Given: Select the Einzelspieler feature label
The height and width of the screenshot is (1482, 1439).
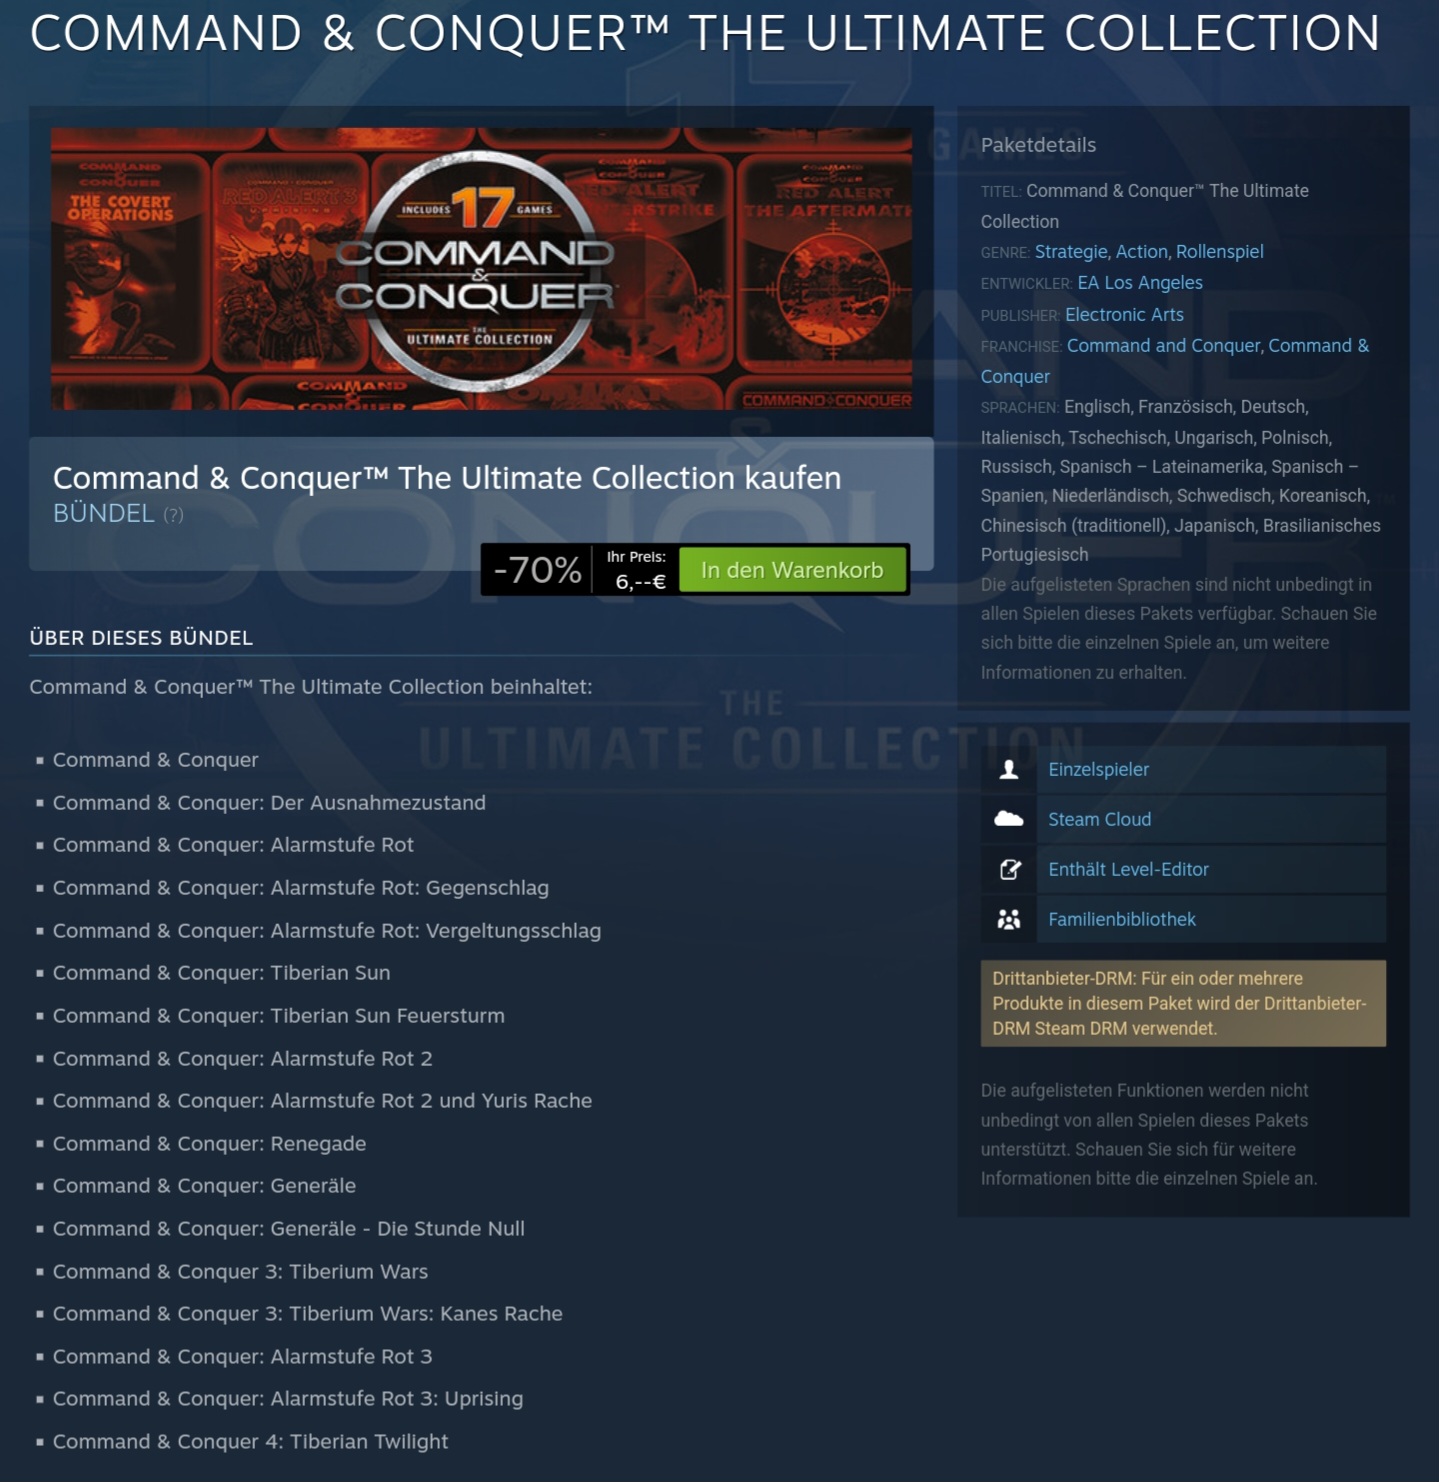Looking at the screenshot, I should pos(1098,769).
